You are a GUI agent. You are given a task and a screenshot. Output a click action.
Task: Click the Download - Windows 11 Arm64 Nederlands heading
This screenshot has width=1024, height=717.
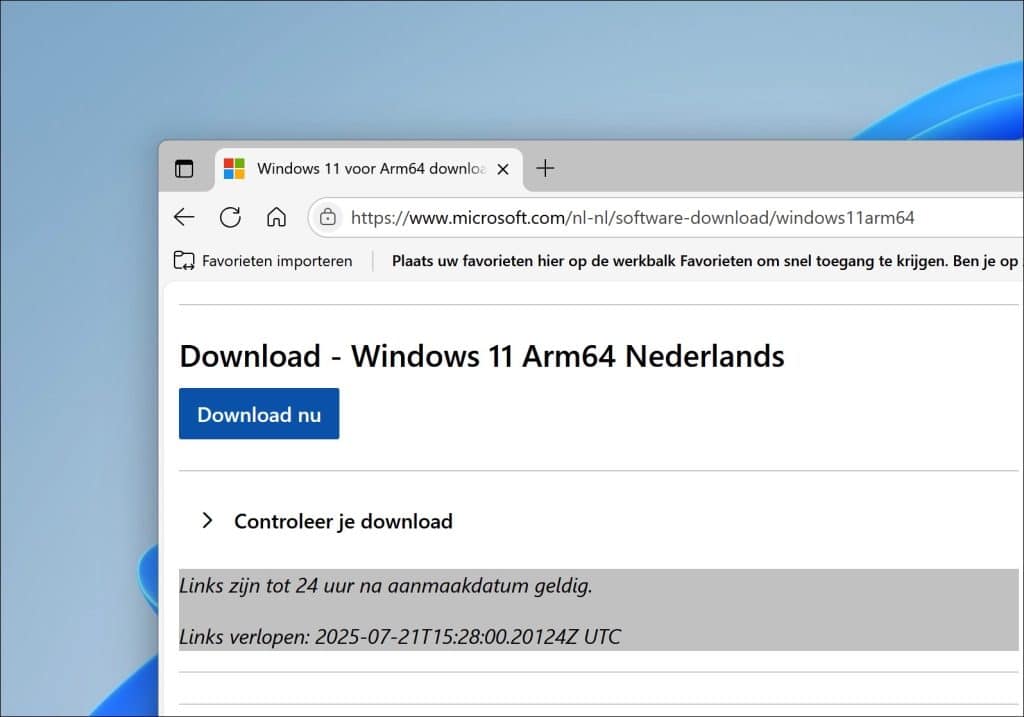tap(482, 356)
